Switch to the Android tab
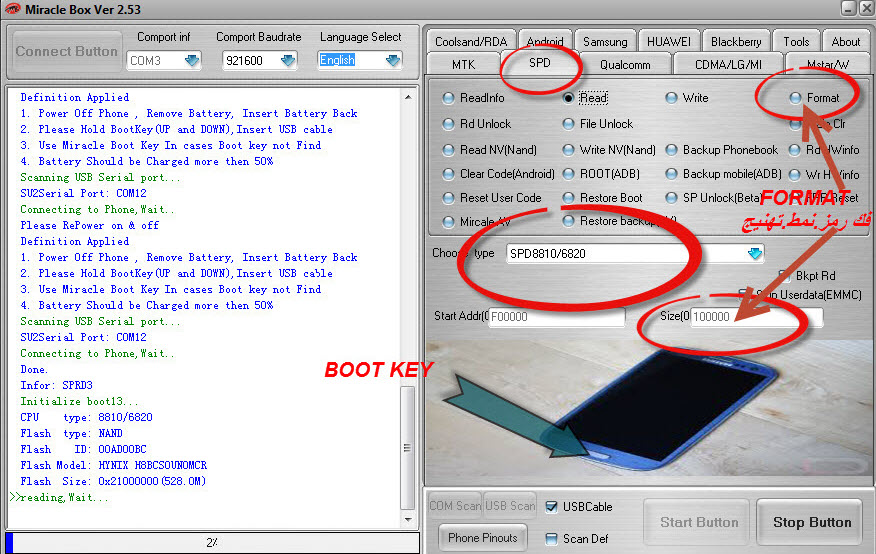Image resolution: width=876 pixels, height=554 pixels. pos(545,41)
